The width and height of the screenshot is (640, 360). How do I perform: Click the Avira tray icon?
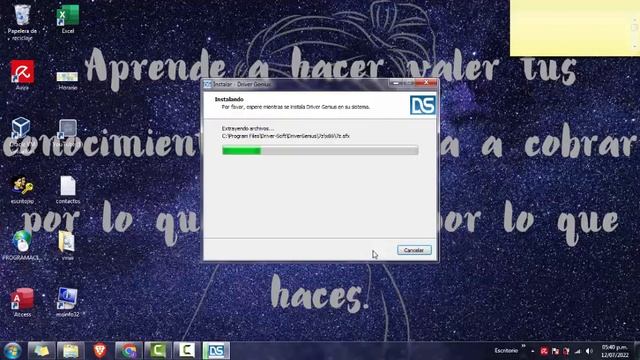[x=544, y=351]
